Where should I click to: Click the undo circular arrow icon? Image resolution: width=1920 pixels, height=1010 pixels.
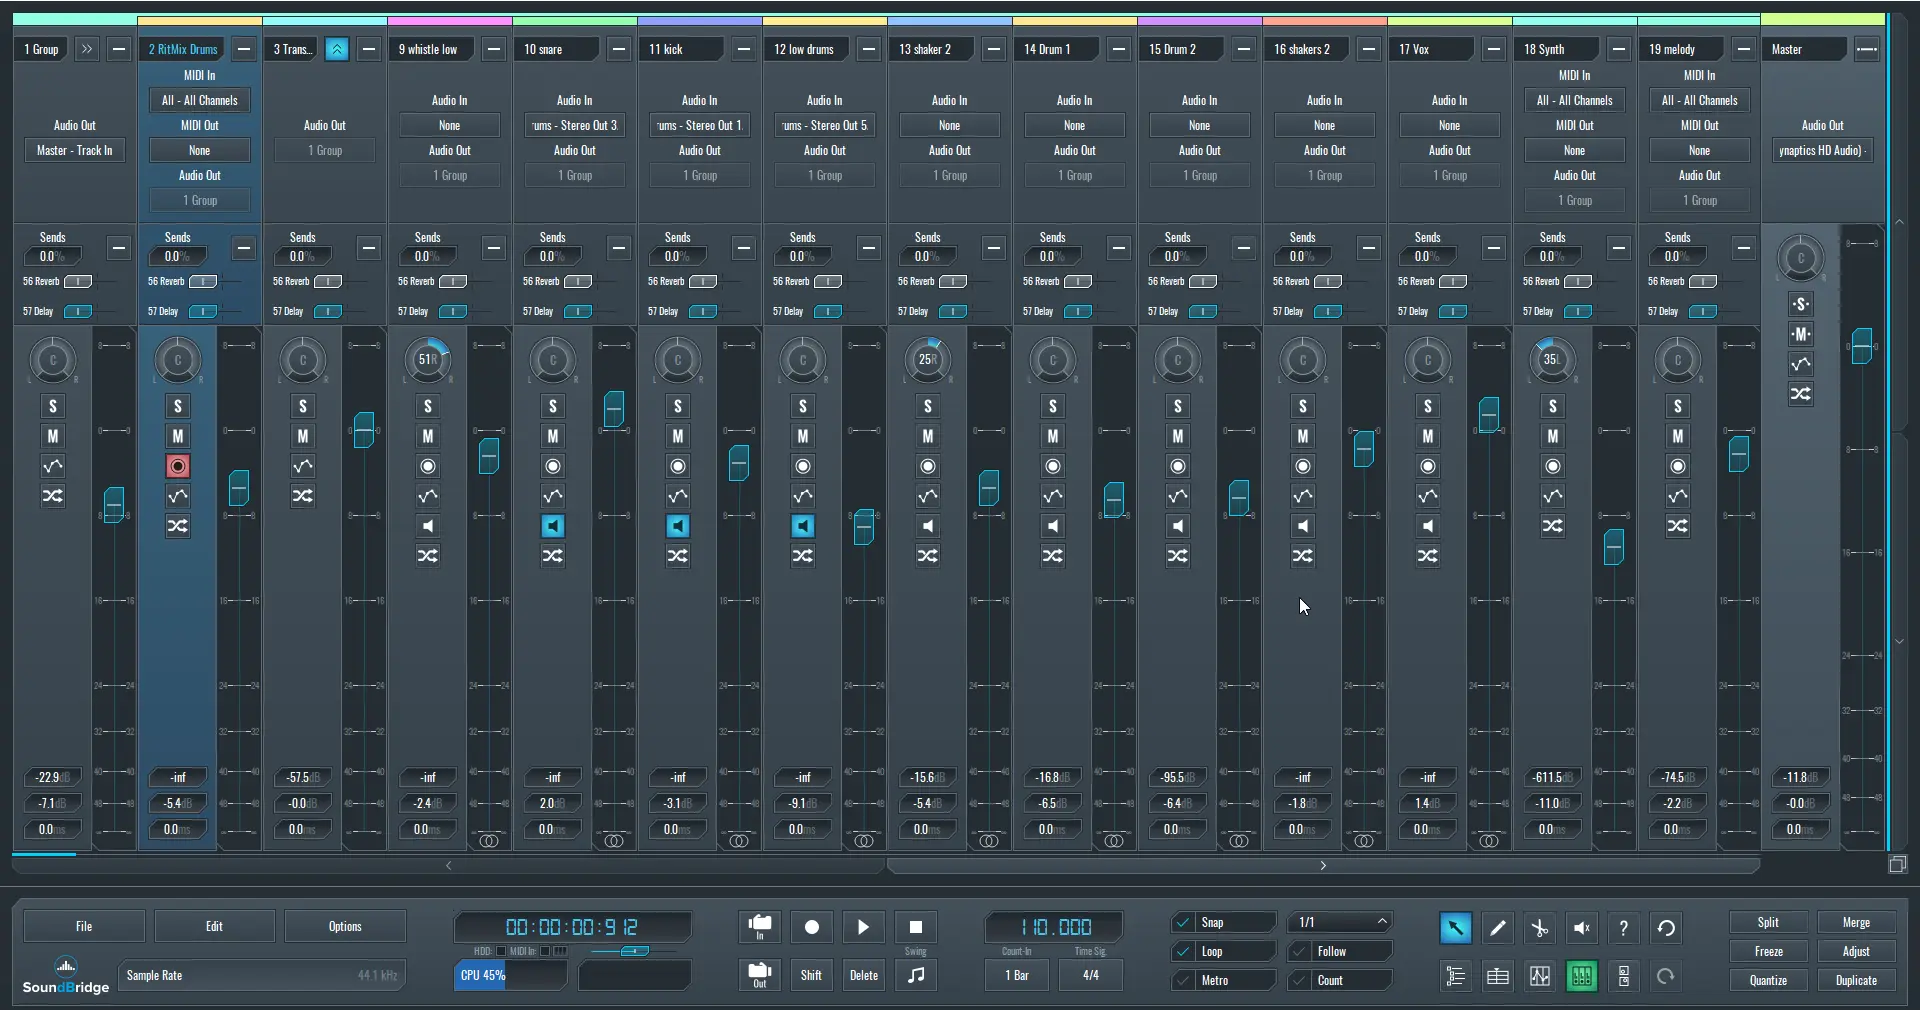coord(1666,928)
